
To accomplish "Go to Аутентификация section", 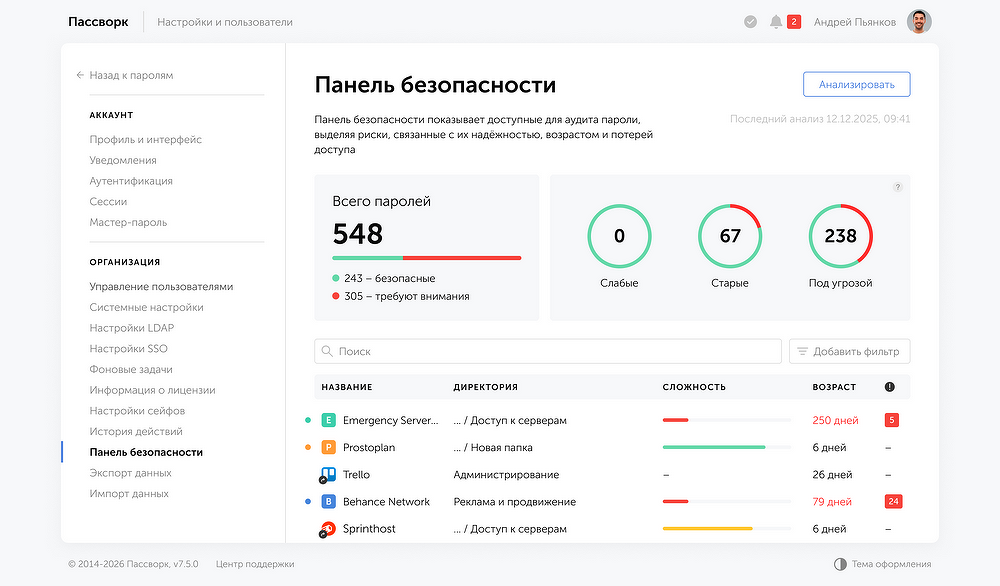I will [131, 181].
